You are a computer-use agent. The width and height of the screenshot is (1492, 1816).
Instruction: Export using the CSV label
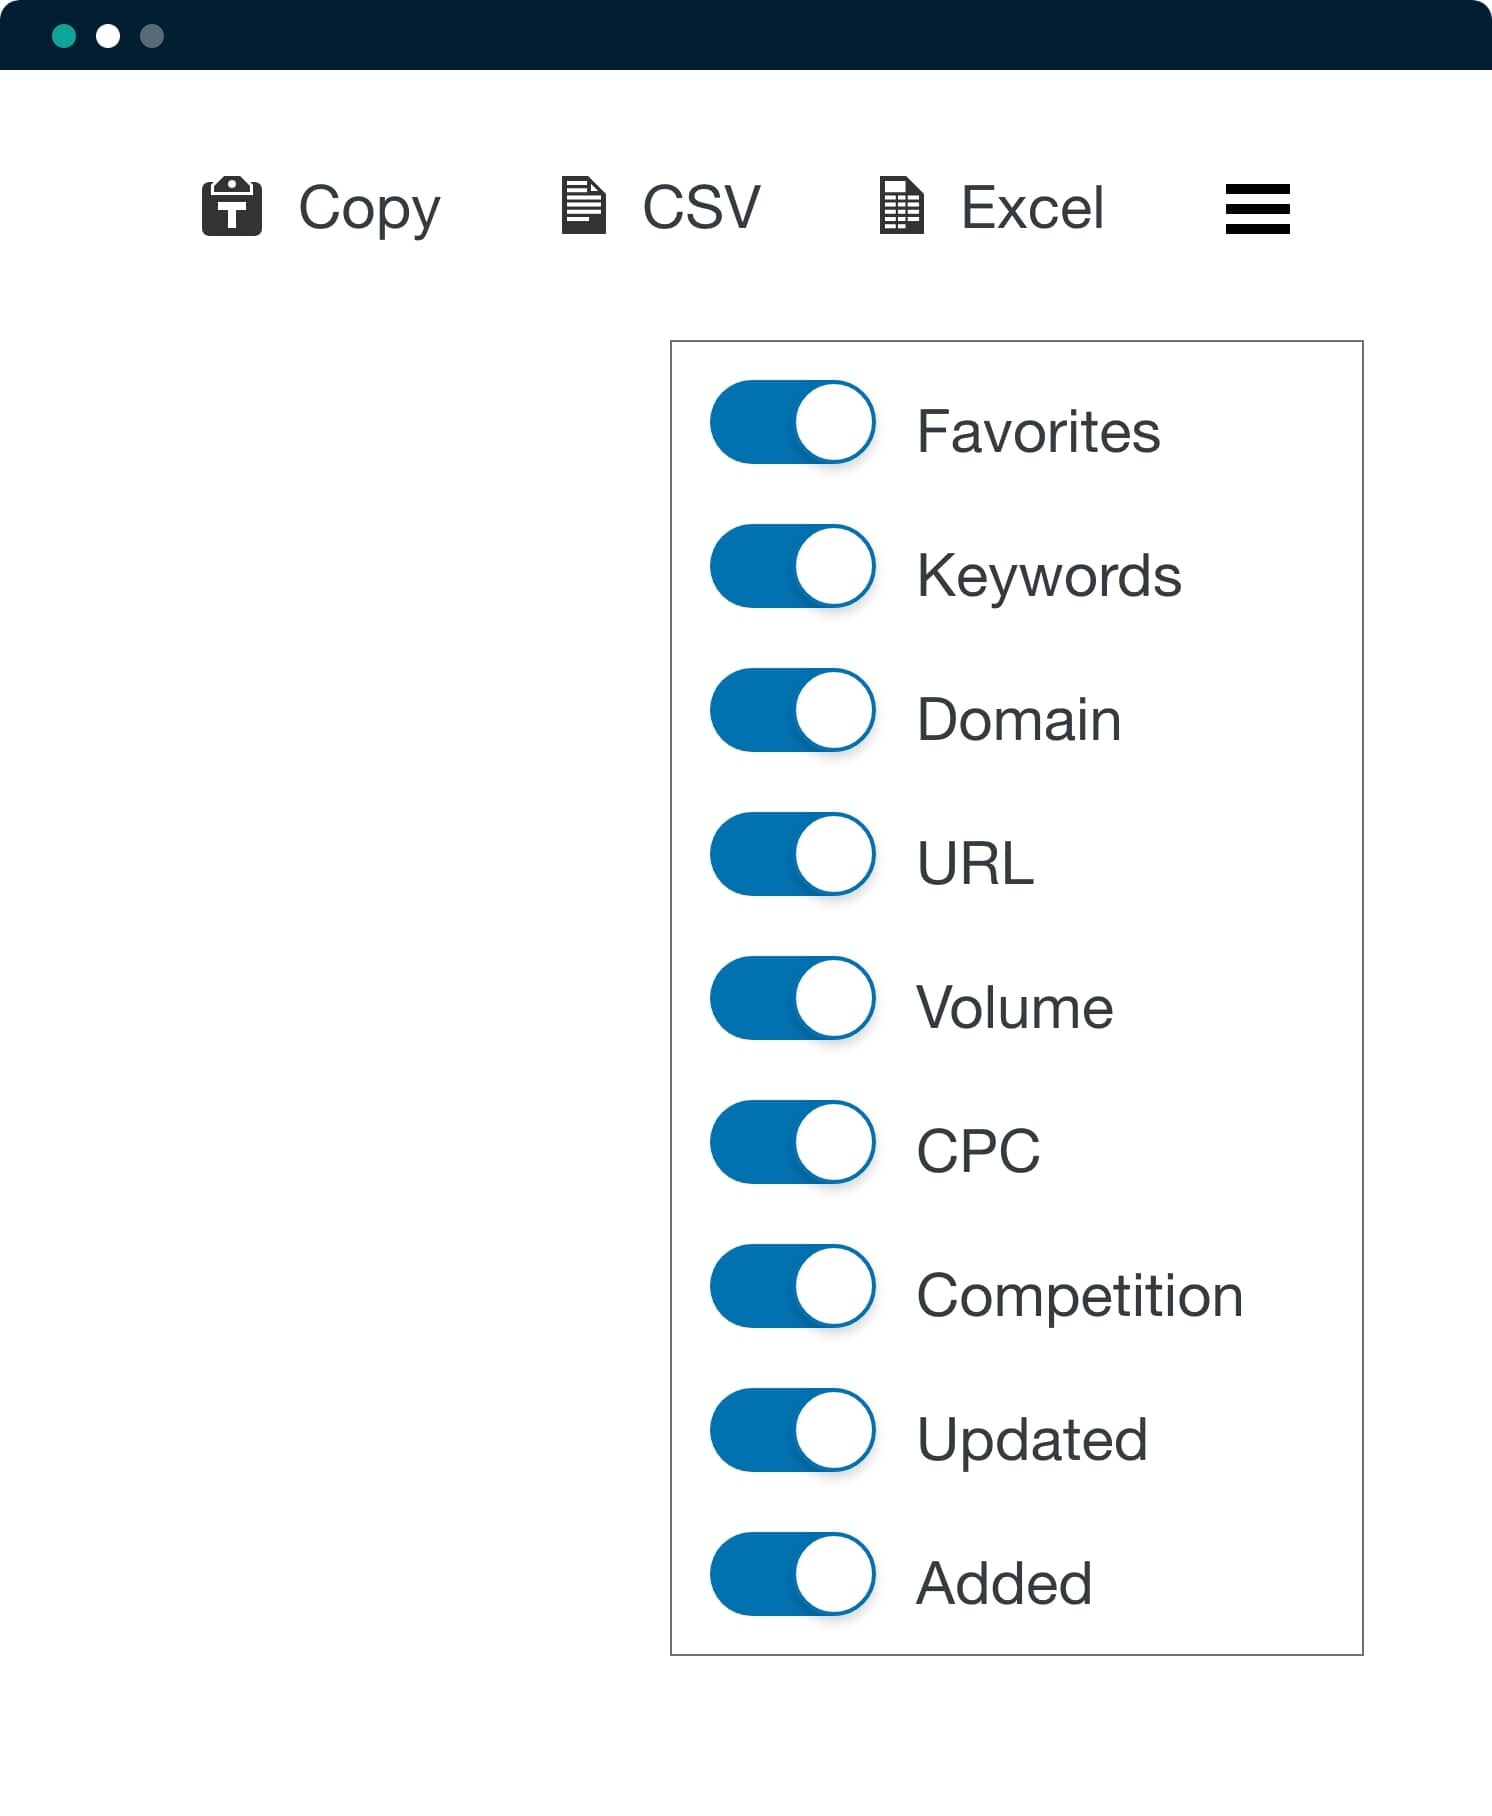click(x=701, y=208)
